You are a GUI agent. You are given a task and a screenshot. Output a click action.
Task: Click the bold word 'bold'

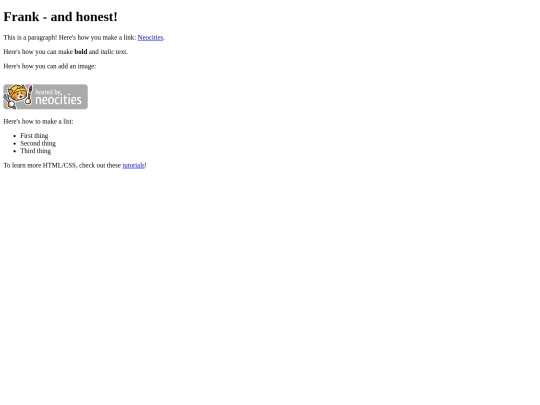(x=81, y=52)
